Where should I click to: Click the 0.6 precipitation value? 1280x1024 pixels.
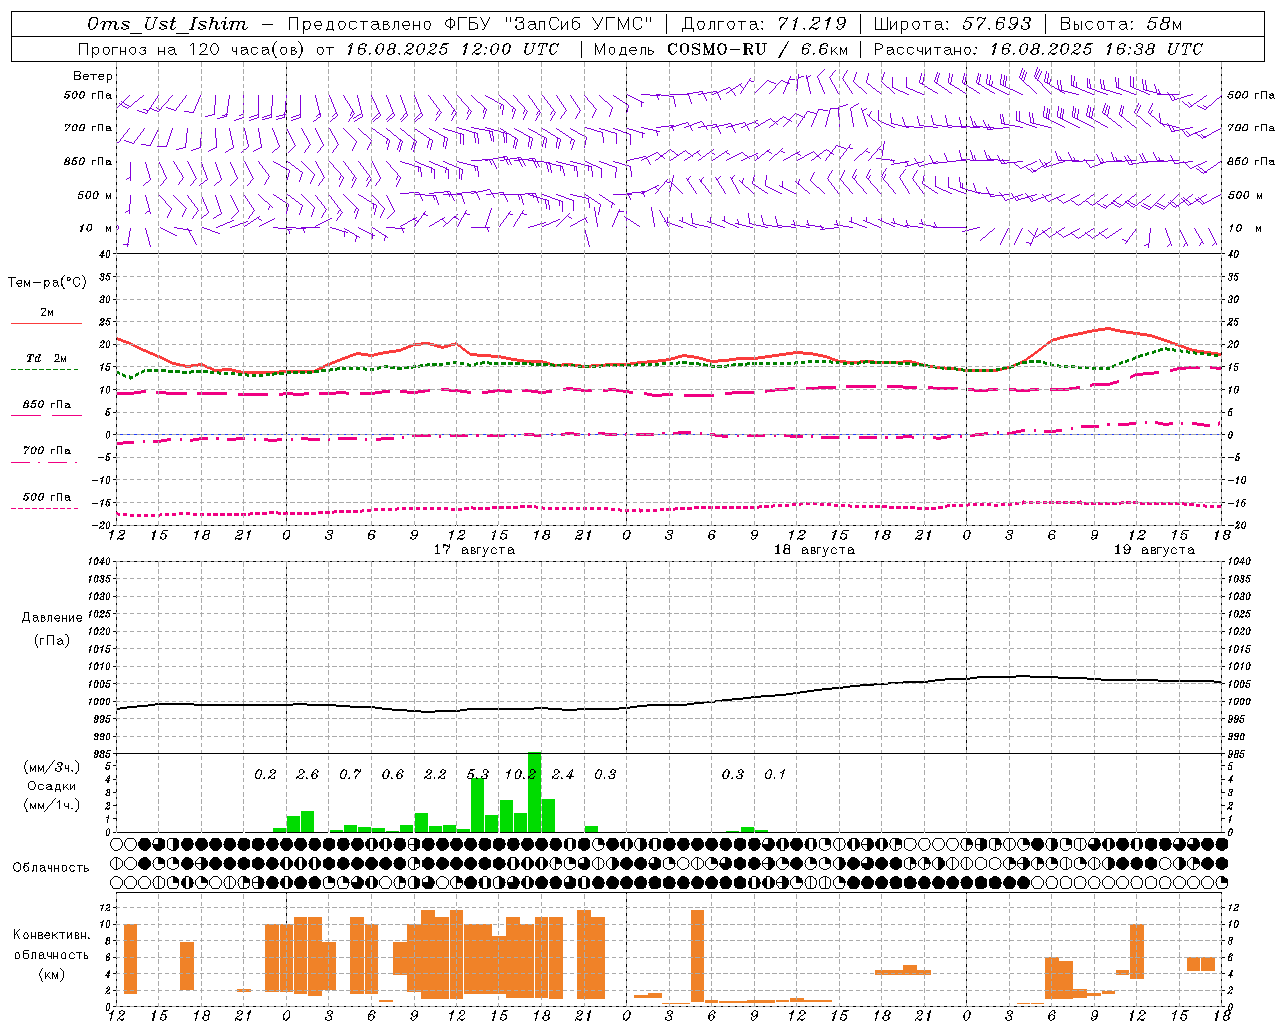coord(392,775)
